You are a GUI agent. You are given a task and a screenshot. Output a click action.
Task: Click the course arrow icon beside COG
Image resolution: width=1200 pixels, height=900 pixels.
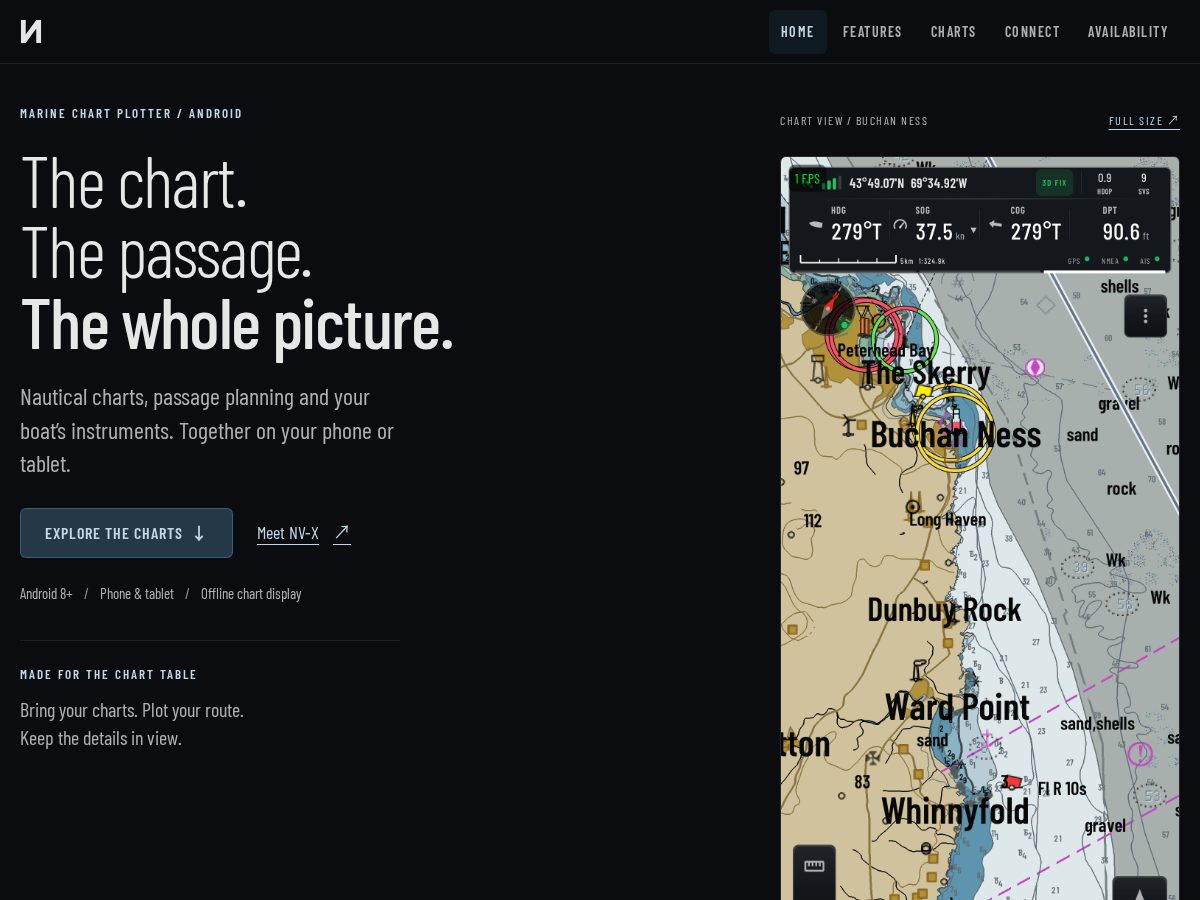pyautogui.click(x=995, y=225)
